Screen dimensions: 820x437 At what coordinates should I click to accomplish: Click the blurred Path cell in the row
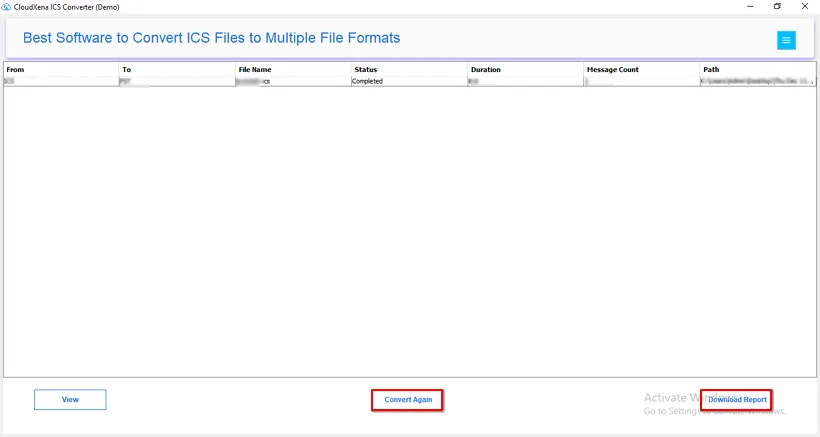click(758, 82)
